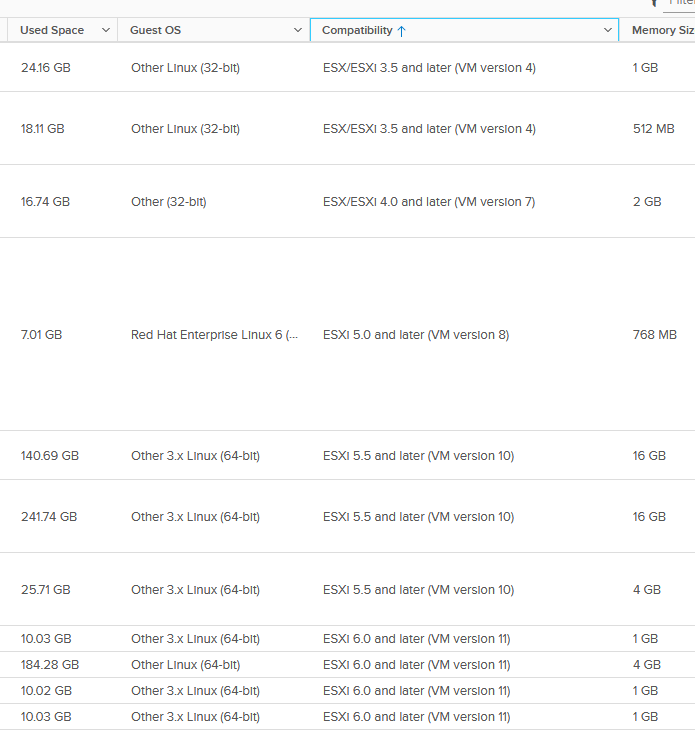Click the Memory Size column header
Viewport: 695px width, 749px height.
662,31
